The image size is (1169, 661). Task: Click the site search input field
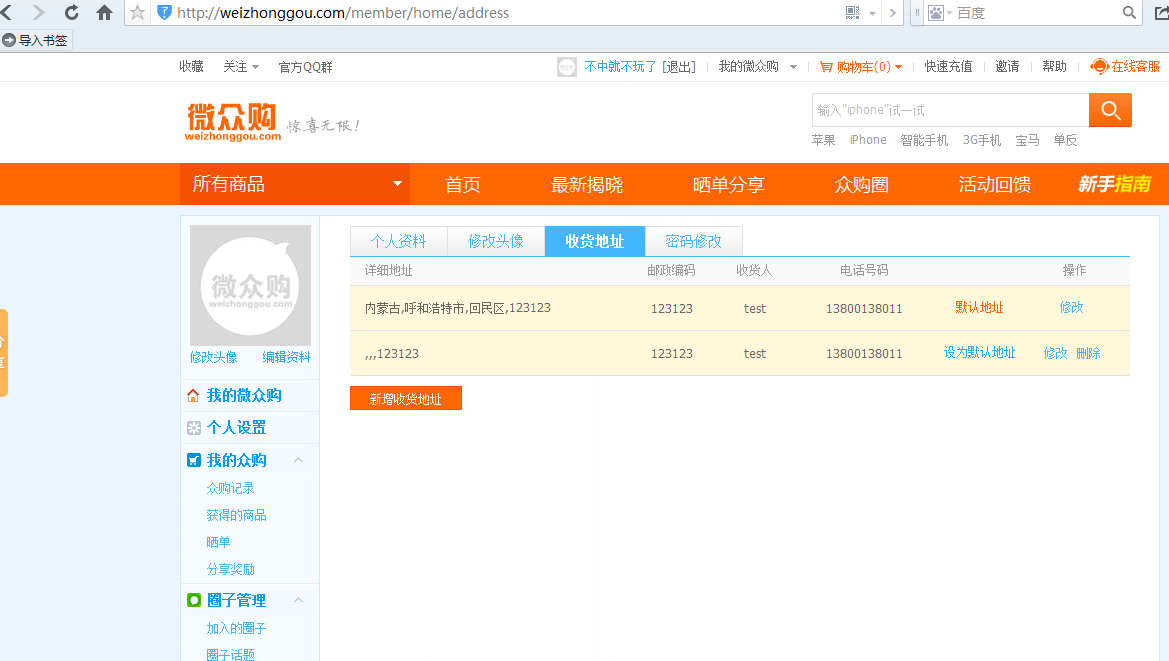[951, 110]
